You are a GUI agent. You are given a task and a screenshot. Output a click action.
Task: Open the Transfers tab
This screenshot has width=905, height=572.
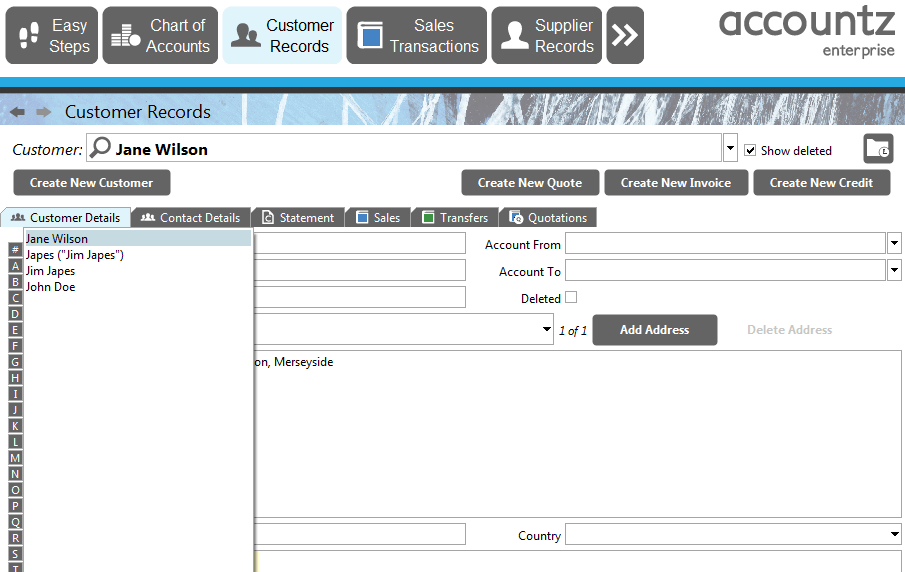pyautogui.click(x=455, y=218)
